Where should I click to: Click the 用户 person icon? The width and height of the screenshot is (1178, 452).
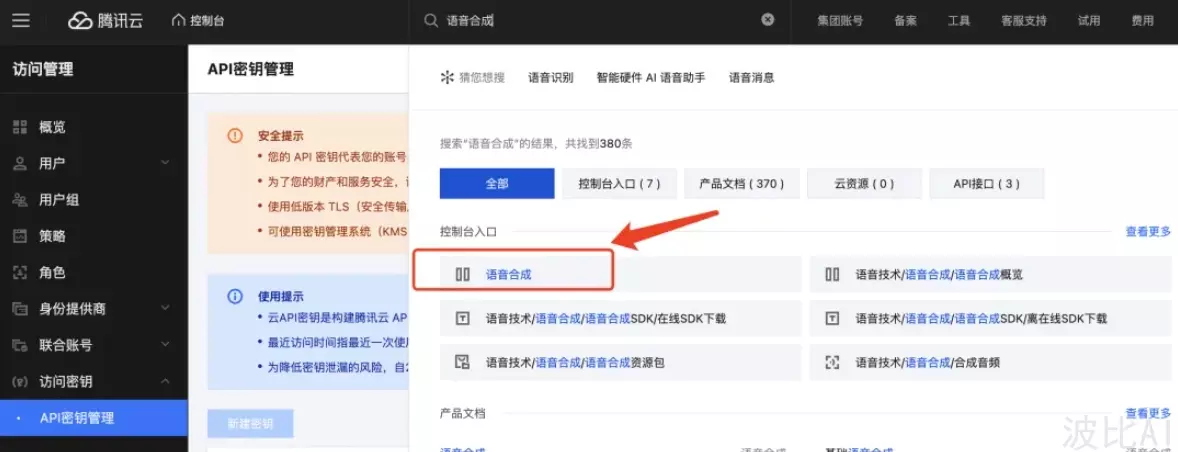(x=20, y=164)
